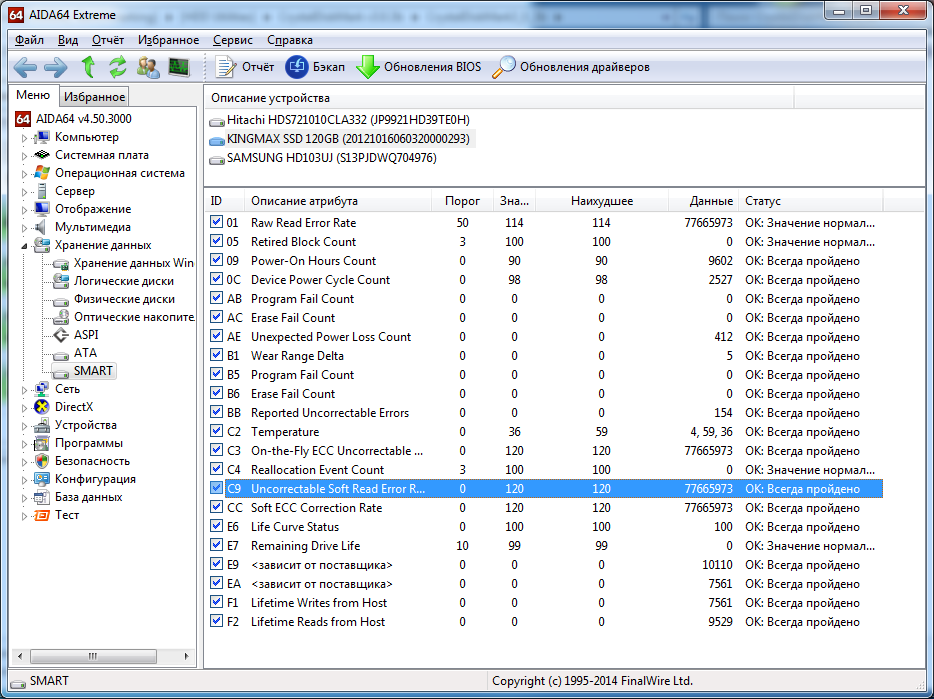Expand the Компьютер tree node arrow
The height and width of the screenshot is (699, 934).
click(x=24, y=138)
